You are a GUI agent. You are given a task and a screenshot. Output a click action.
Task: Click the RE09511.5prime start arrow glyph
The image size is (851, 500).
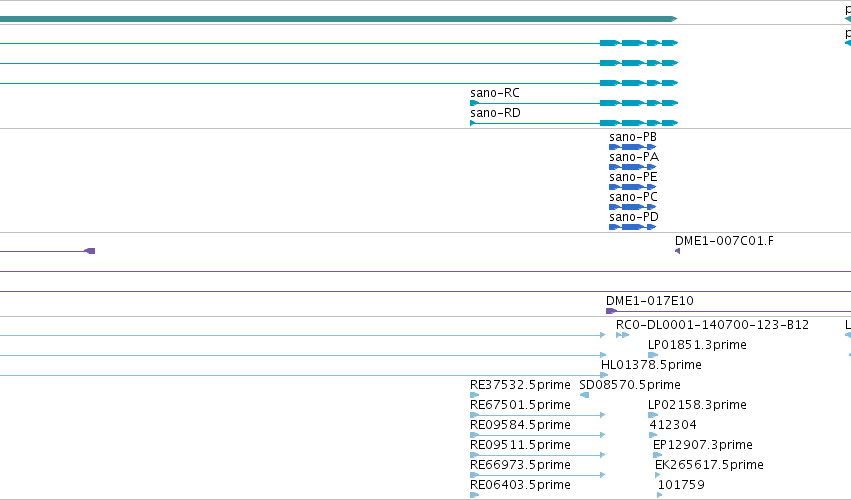click(474, 455)
